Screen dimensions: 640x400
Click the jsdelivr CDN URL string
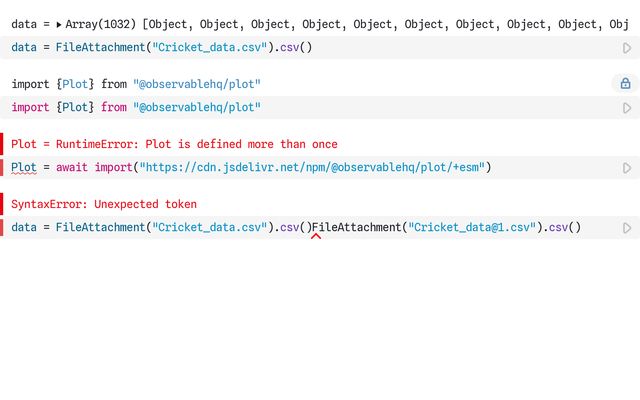point(312,167)
